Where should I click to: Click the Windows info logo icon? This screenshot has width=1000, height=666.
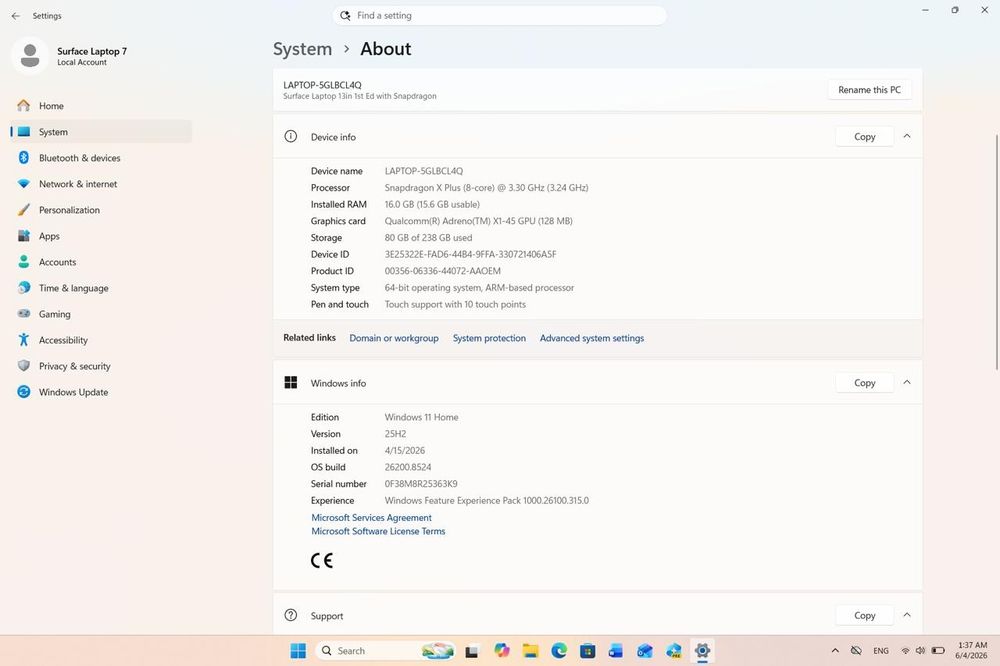pos(290,383)
